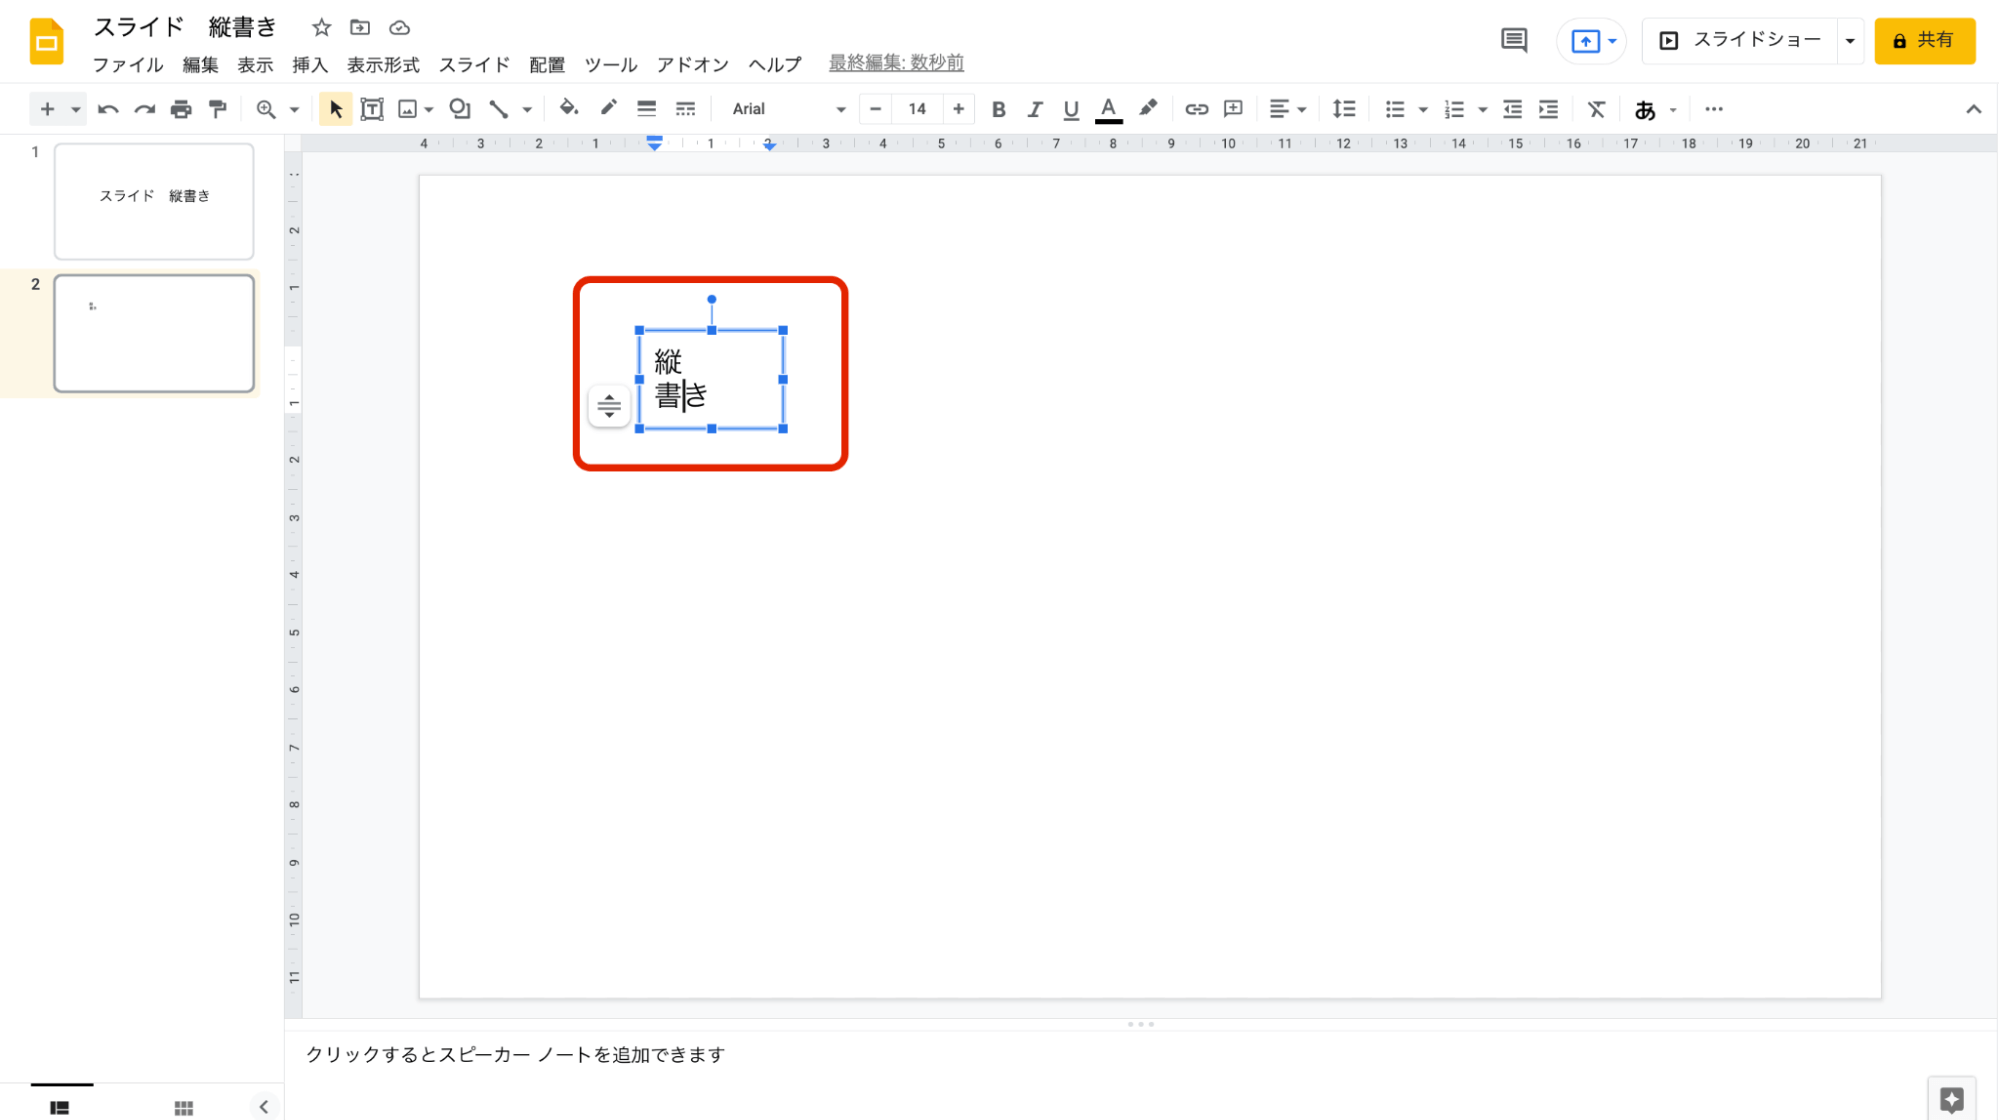Open text box vertical alignment control
Viewport: 1999px width, 1120px height.
[x=609, y=406]
